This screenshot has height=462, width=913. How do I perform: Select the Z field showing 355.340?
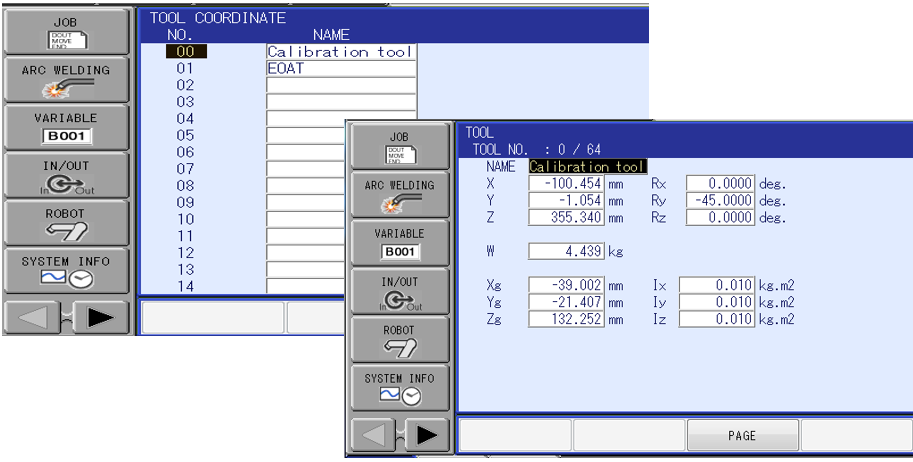(566, 217)
